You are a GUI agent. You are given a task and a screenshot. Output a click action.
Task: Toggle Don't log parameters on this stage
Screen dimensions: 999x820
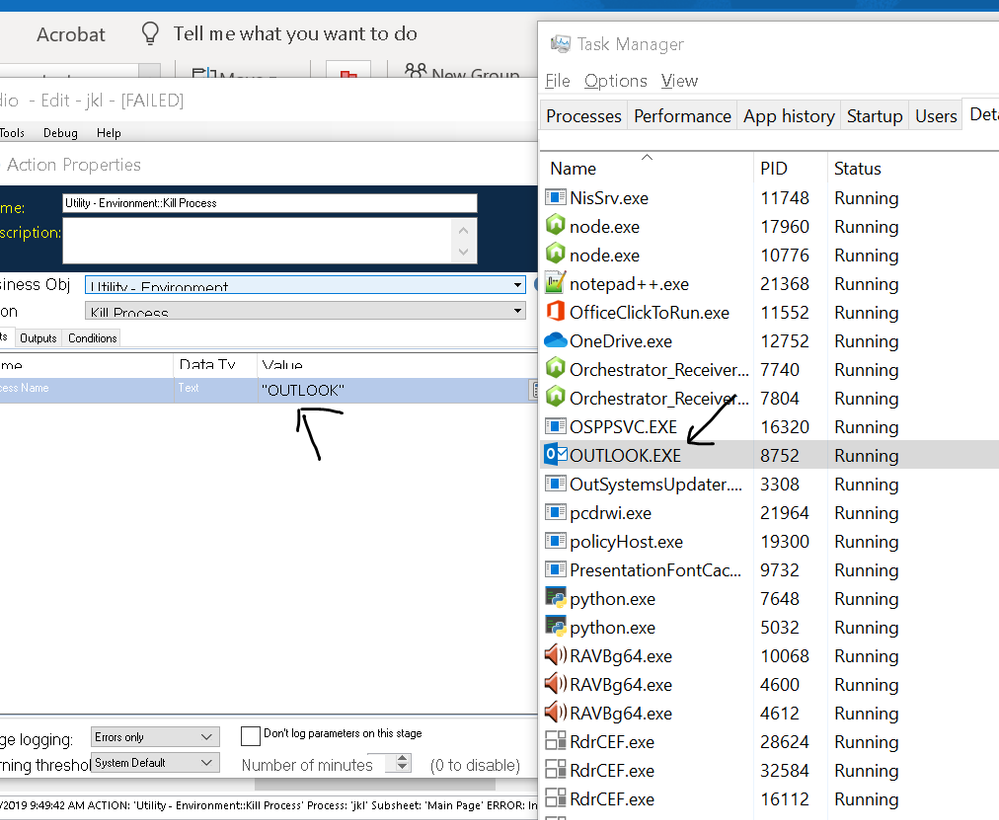(250, 736)
